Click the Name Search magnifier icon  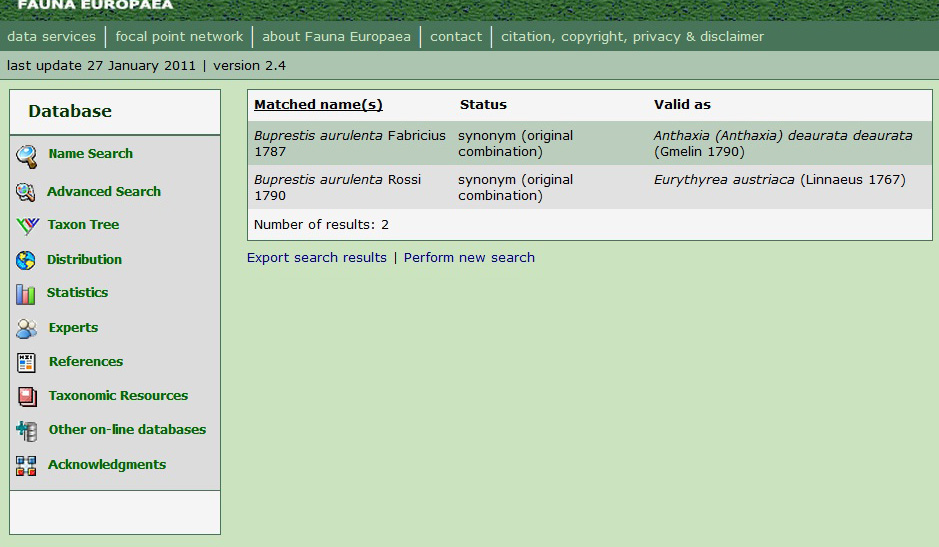[27, 156]
